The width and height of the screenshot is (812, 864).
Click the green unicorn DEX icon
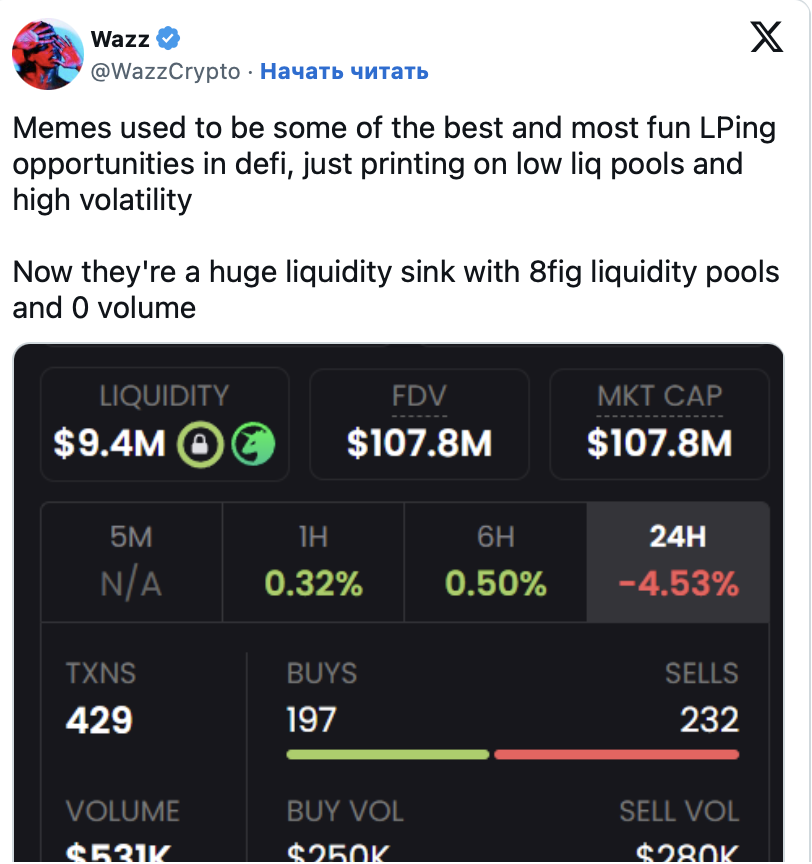coord(252,443)
